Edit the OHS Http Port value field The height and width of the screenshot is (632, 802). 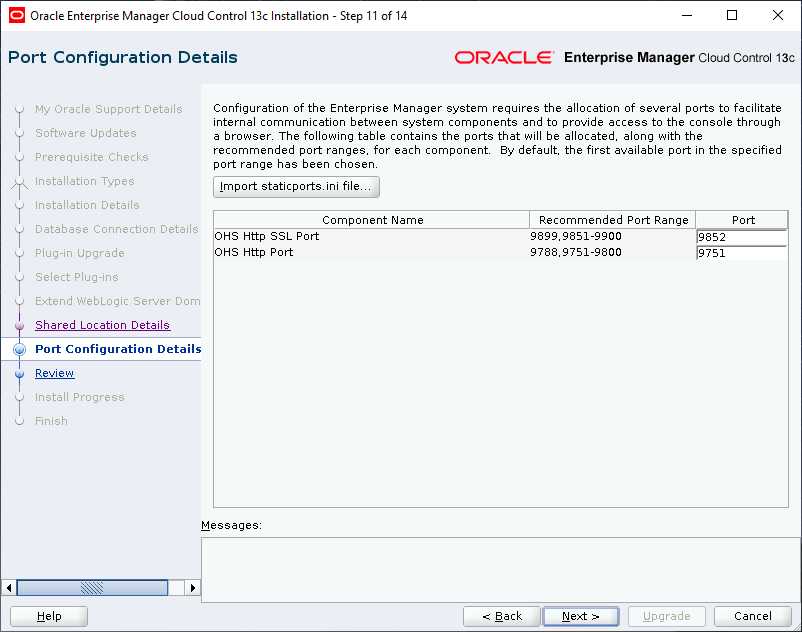point(742,253)
